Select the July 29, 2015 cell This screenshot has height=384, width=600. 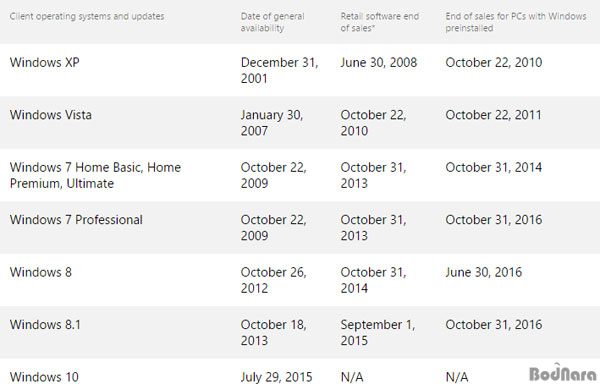276,377
